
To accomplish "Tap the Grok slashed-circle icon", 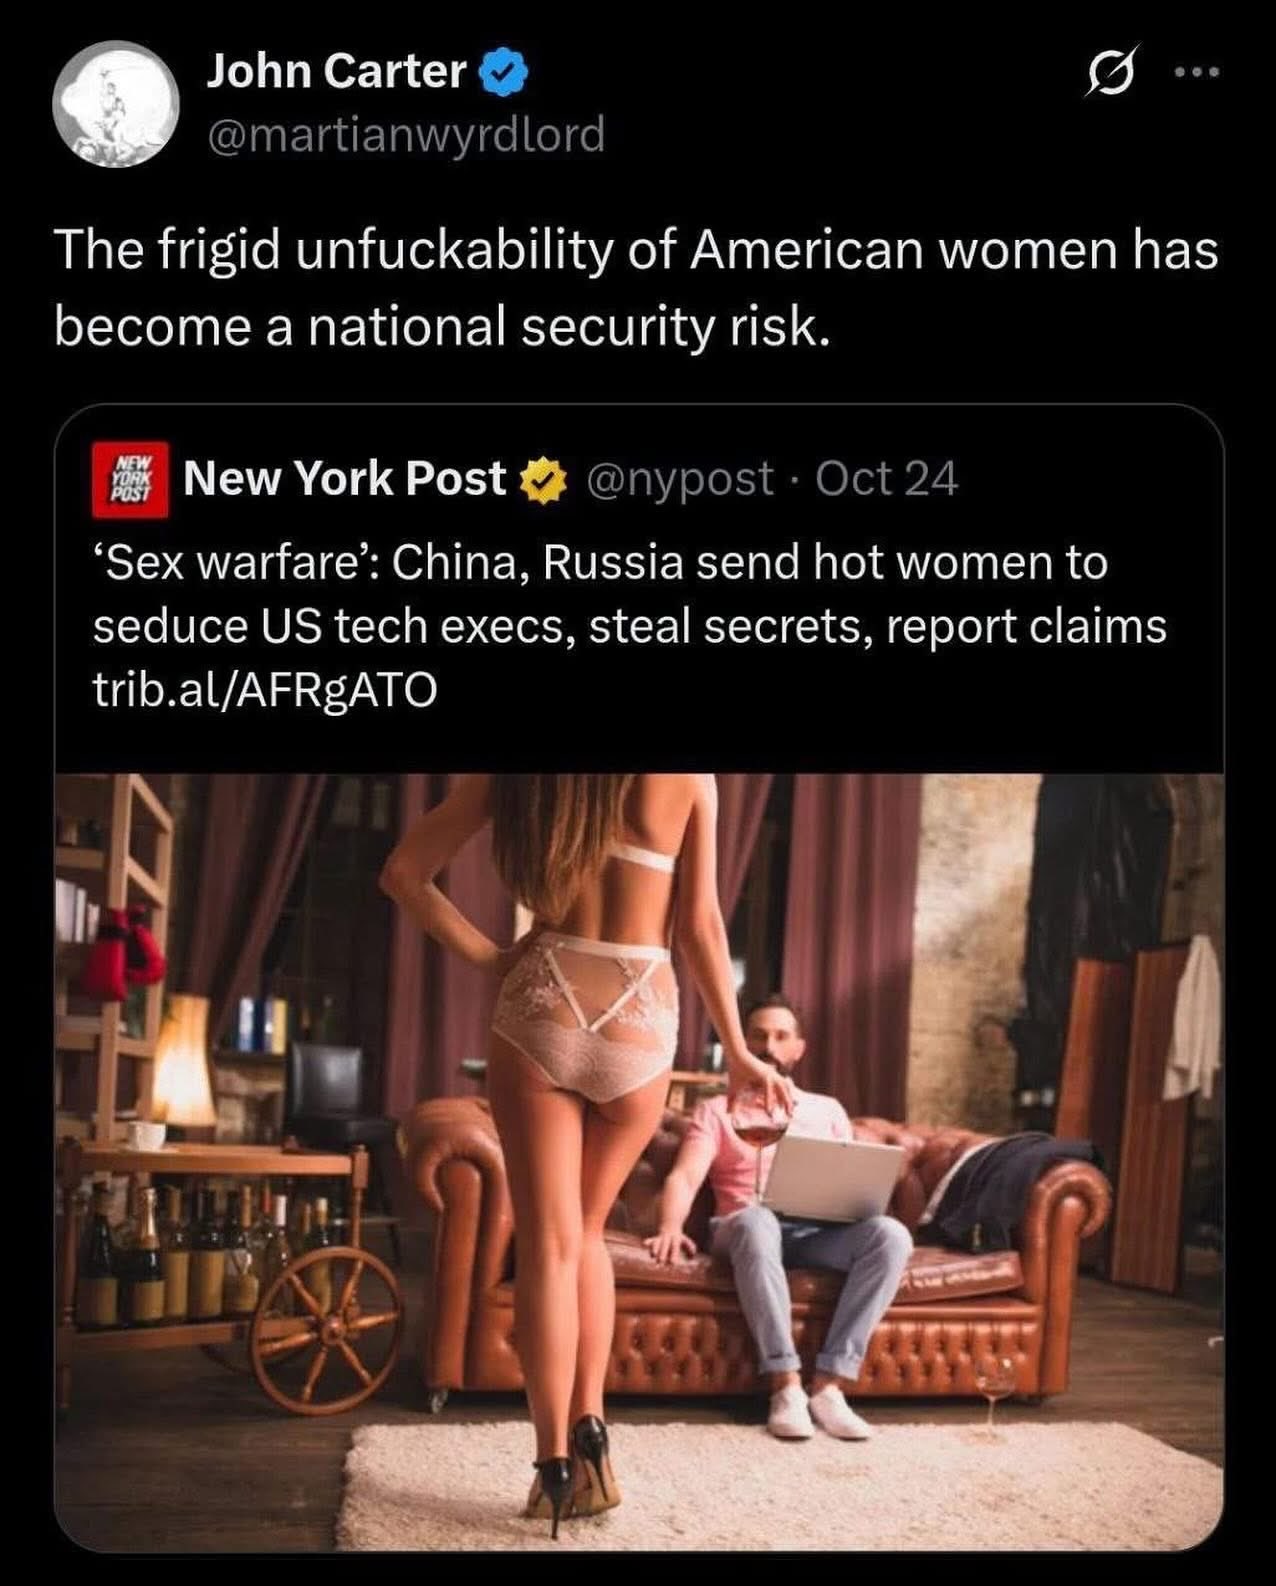I will pos(1108,76).
